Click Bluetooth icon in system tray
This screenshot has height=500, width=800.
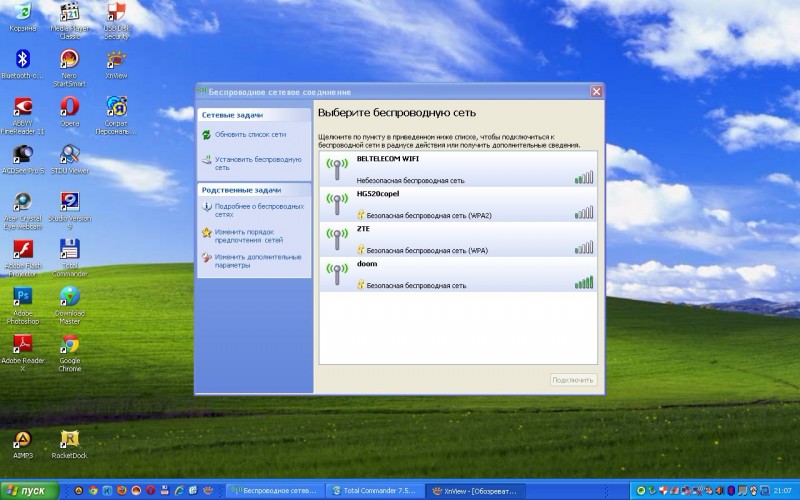tap(731, 490)
